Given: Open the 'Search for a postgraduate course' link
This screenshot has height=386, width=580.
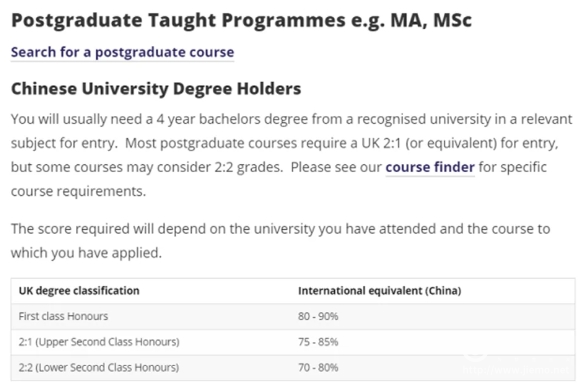Looking at the screenshot, I should [x=122, y=52].
